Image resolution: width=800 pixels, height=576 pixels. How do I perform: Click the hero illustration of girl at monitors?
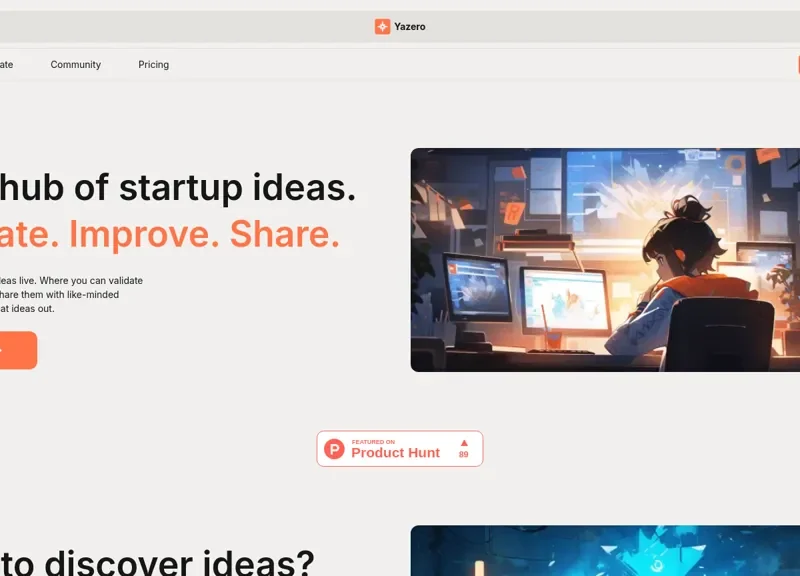pyautogui.click(x=605, y=260)
